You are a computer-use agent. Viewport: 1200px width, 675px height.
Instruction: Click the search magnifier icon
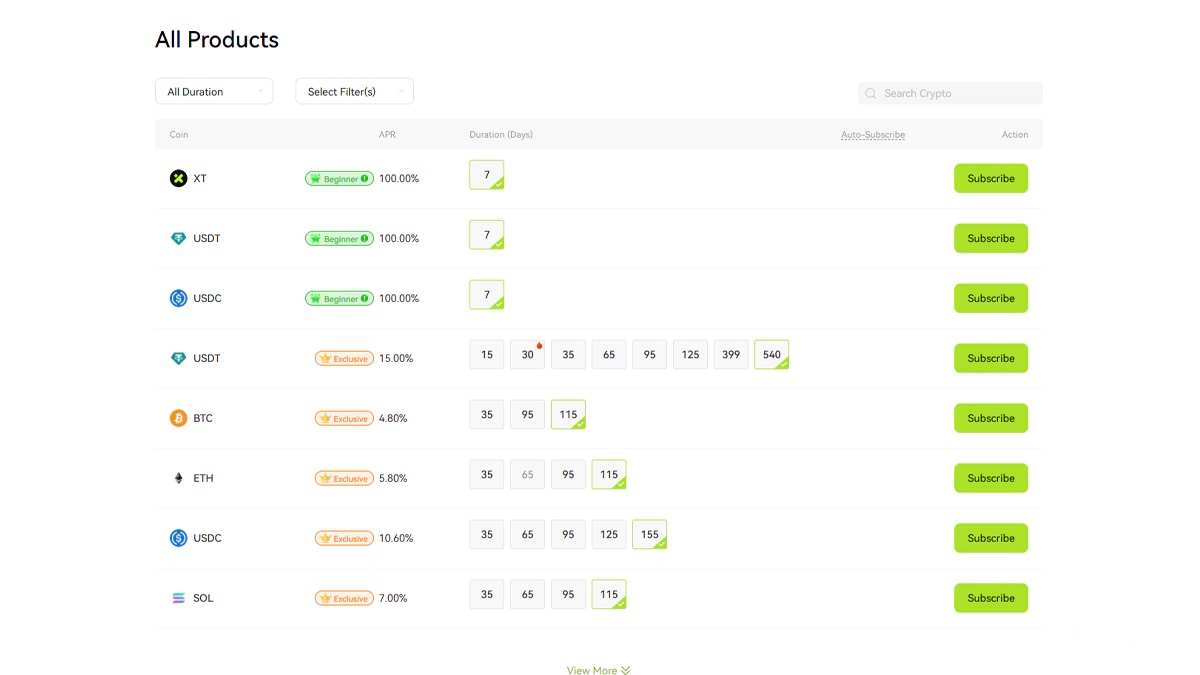click(x=871, y=93)
